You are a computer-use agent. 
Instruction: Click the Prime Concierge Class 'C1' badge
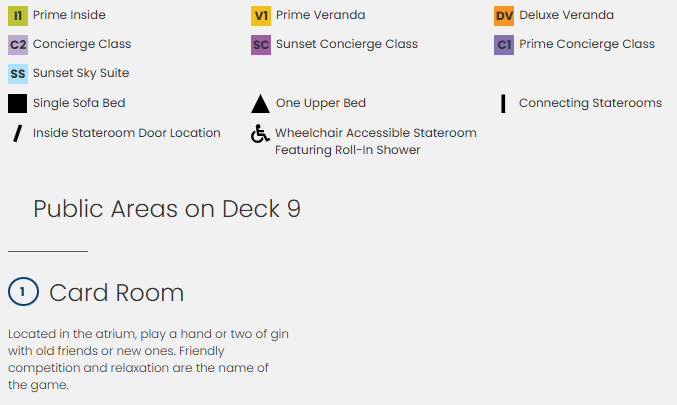coord(504,45)
